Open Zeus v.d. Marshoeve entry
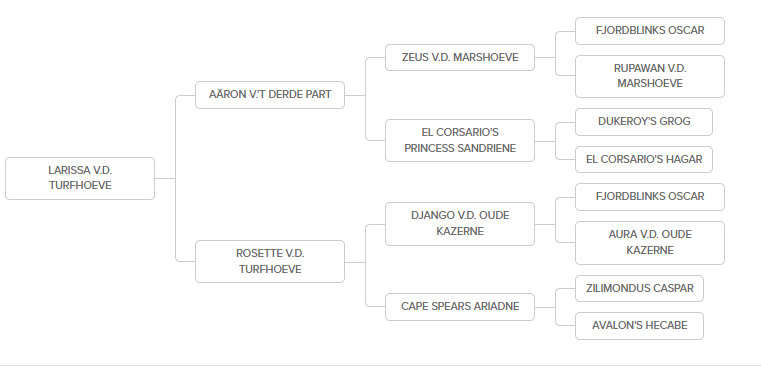 coord(460,57)
